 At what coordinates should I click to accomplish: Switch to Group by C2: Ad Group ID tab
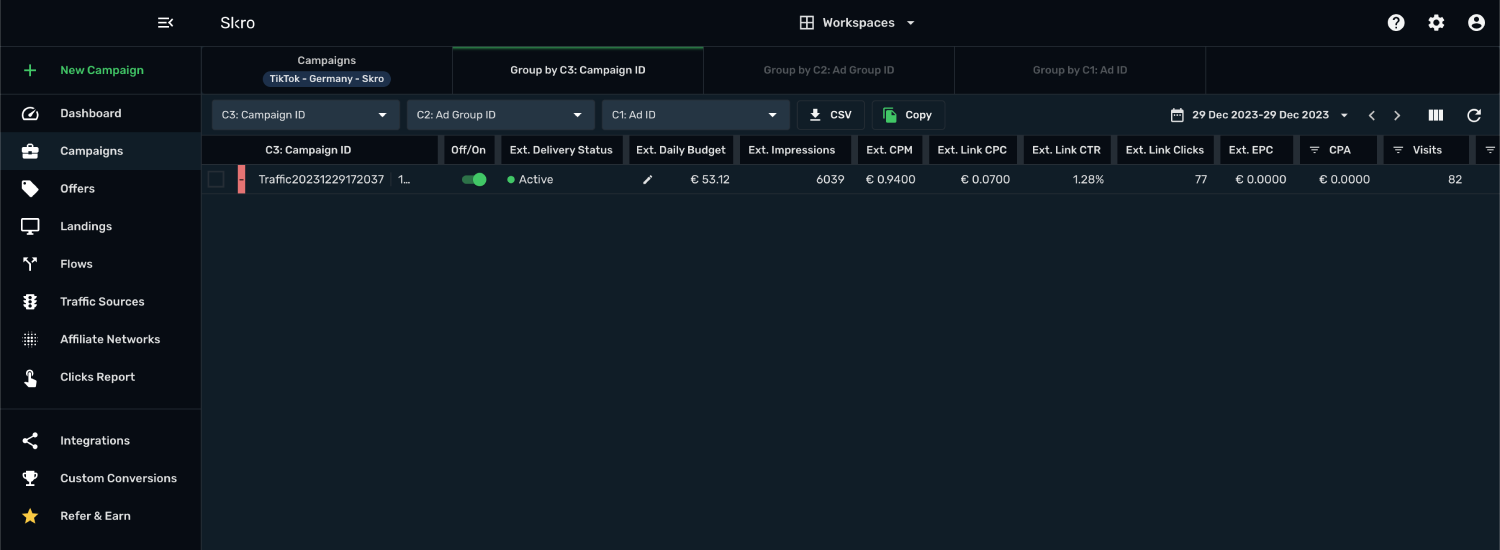tap(829, 70)
